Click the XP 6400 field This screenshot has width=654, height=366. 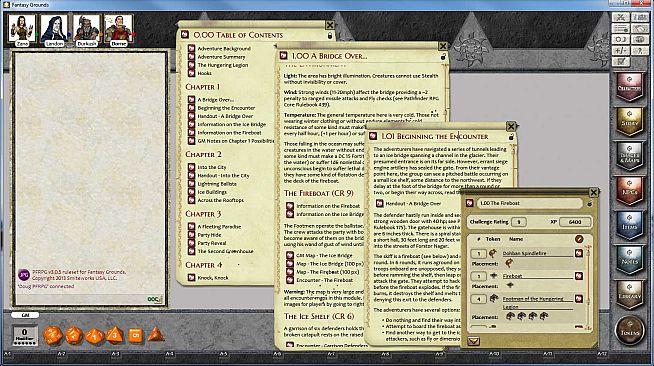tap(575, 222)
